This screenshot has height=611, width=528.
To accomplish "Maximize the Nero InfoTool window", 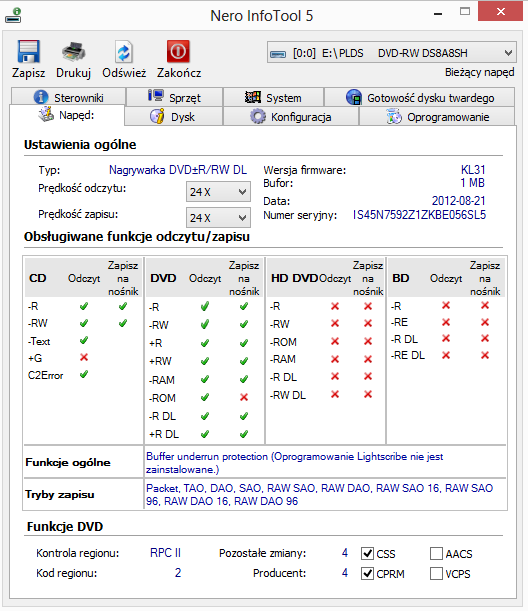I will [x=465, y=12].
